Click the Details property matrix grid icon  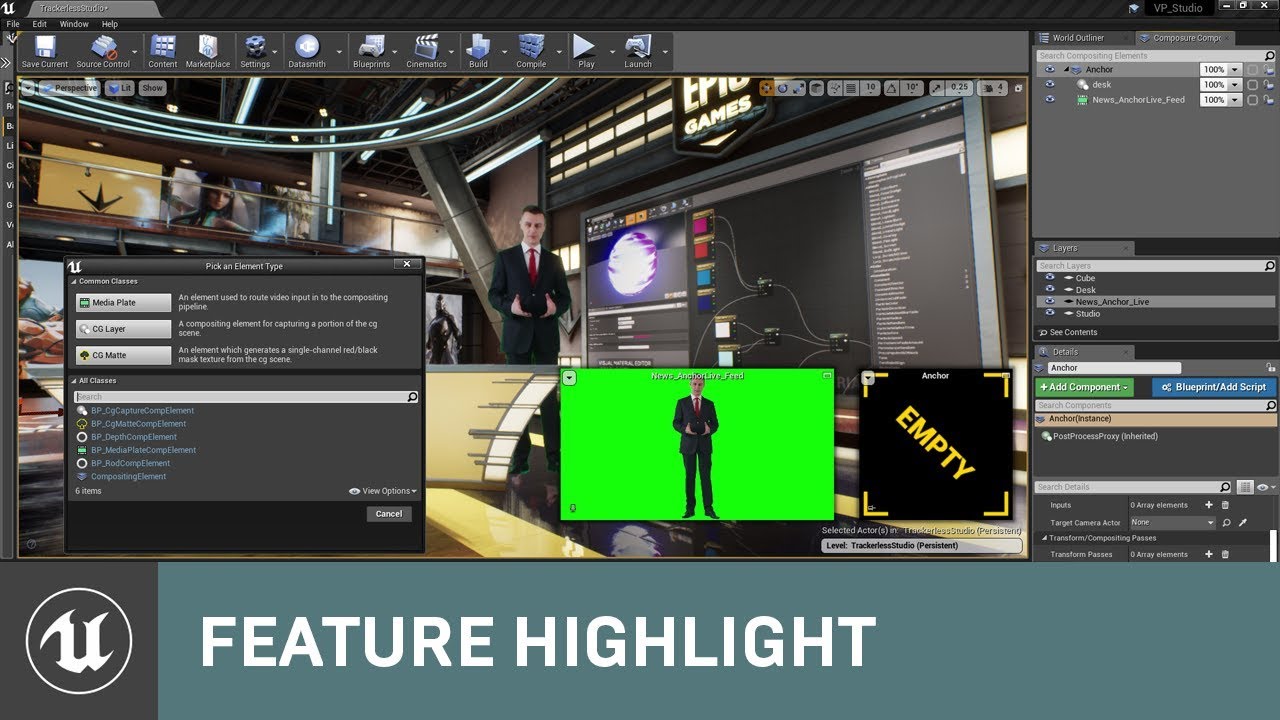(x=1245, y=487)
